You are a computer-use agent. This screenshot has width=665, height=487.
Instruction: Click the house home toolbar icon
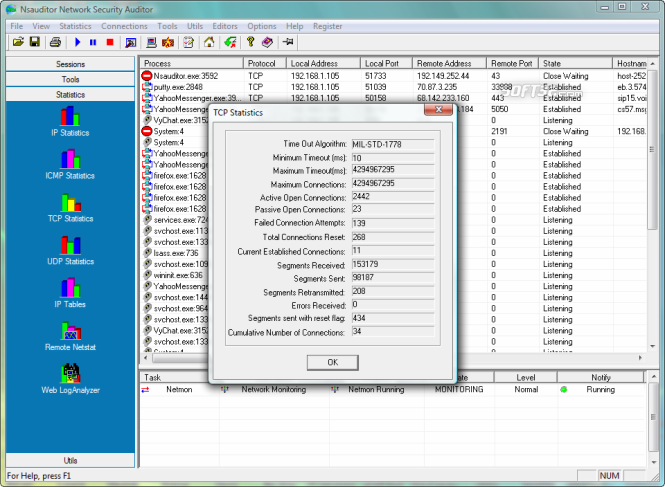point(209,42)
